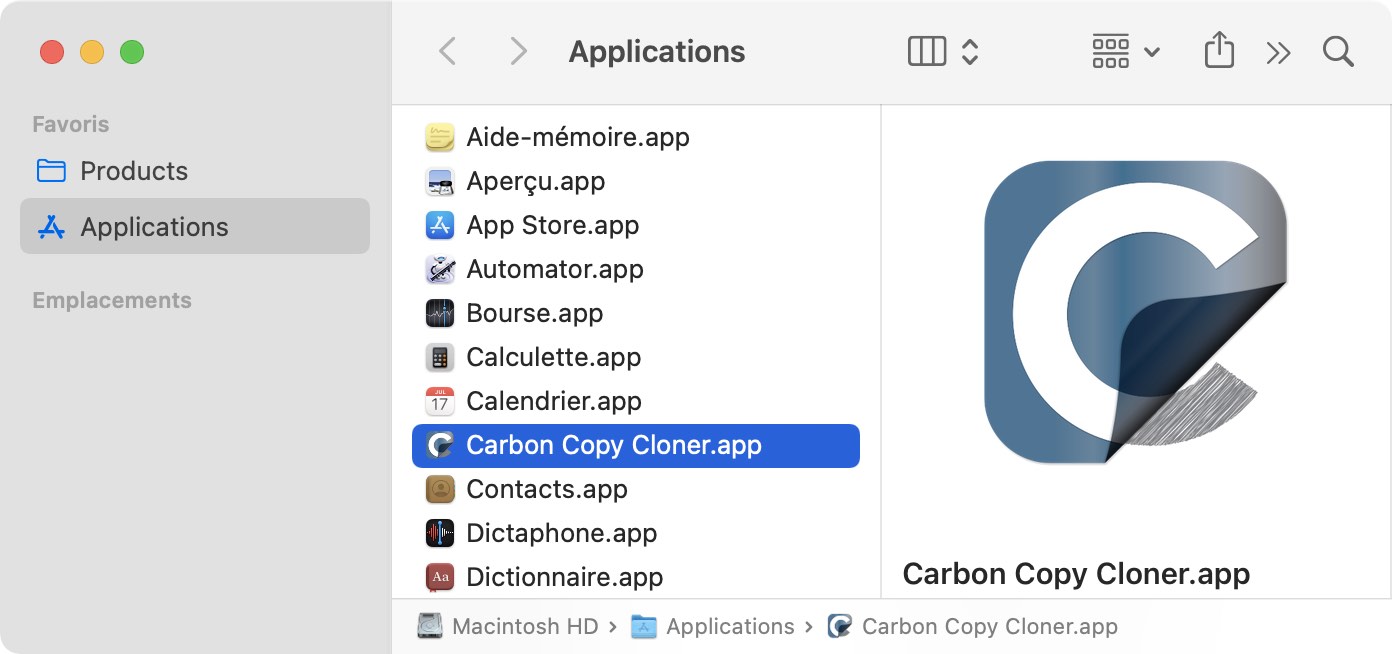Open the column view switcher dropdown
Image resolution: width=1392 pixels, height=654 pixels.
[943, 52]
